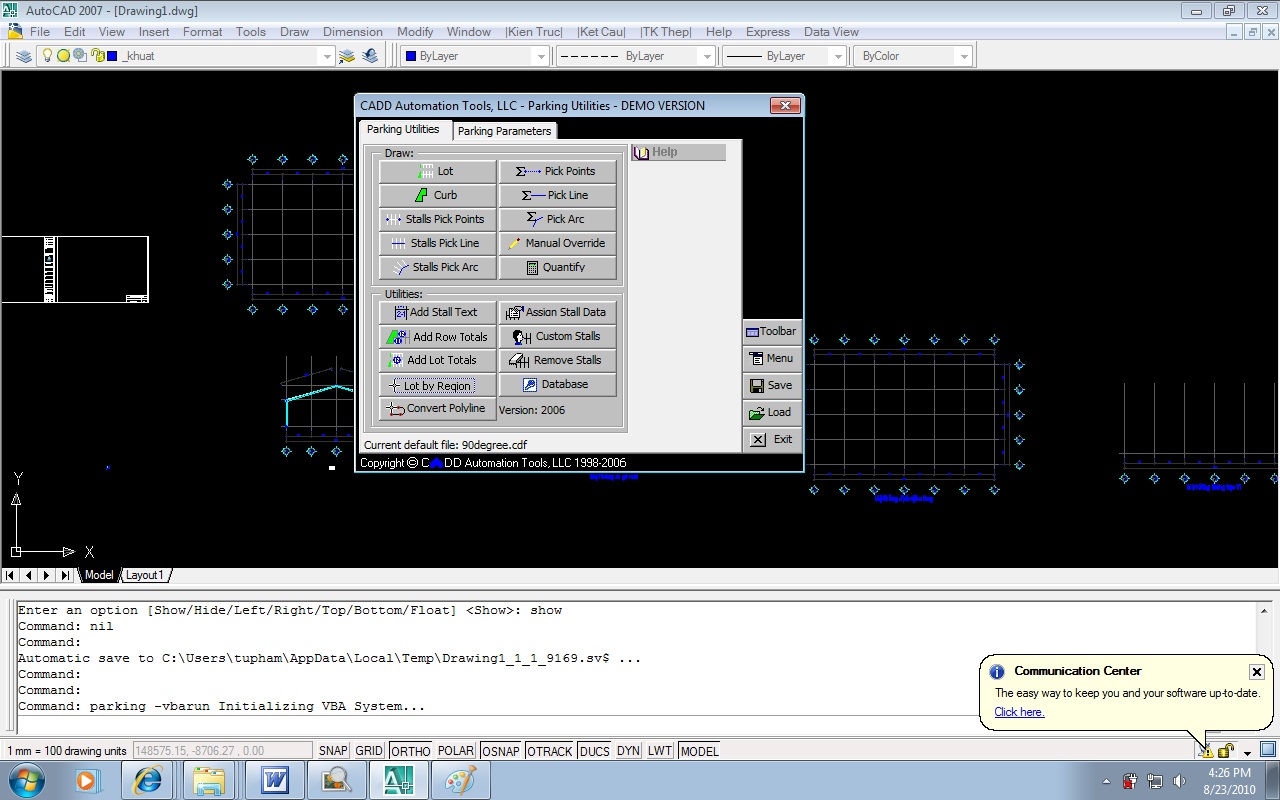1280x800 pixels.
Task: Open the Dimension menu
Action: (x=353, y=32)
